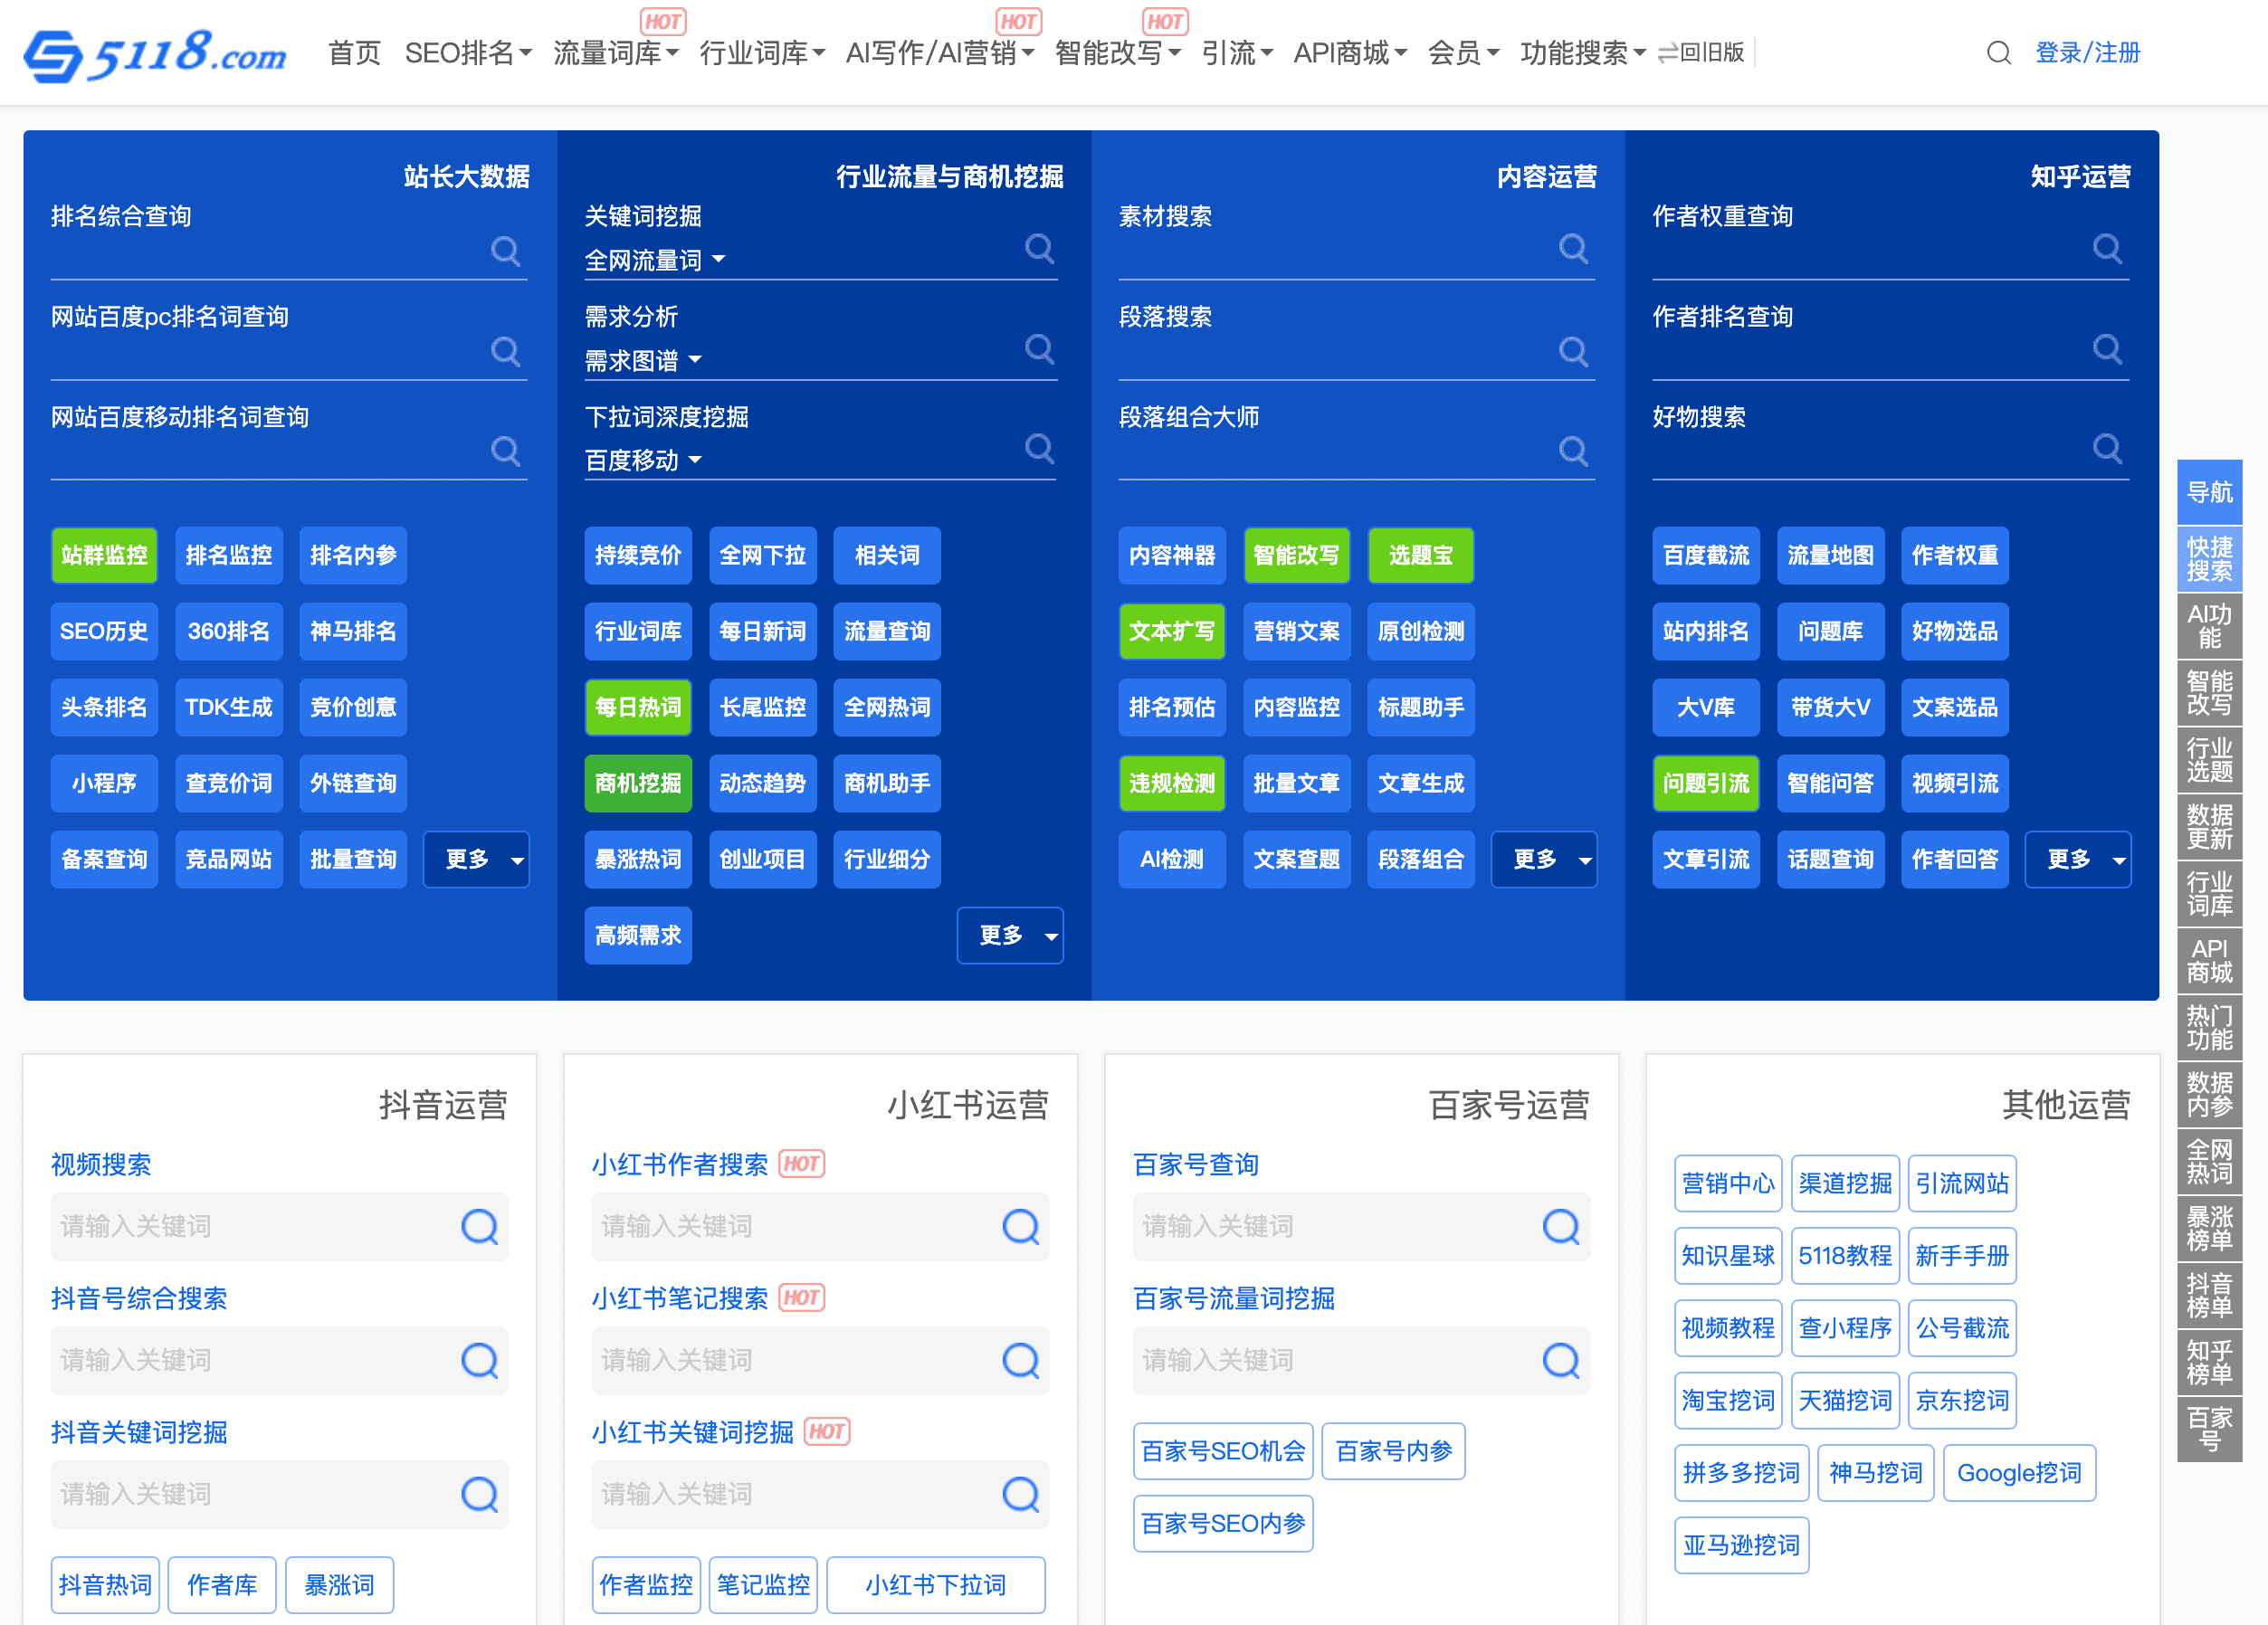
Task: Click search icon in 小红书笔记搜索 field
Action: (1021, 1360)
